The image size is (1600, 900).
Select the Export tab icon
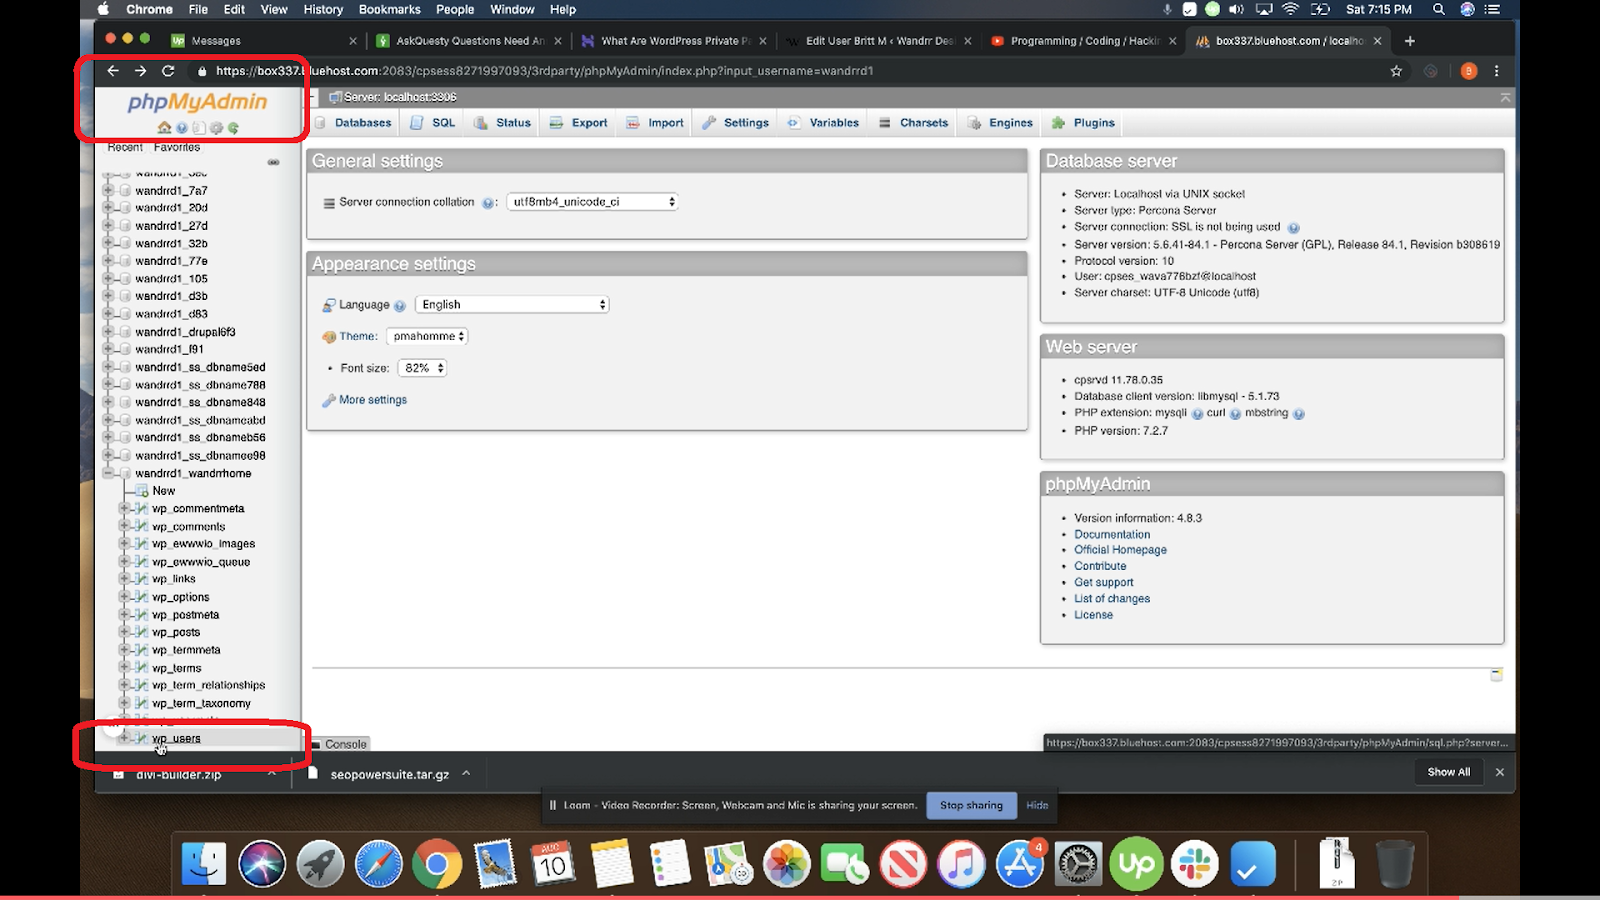559,122
